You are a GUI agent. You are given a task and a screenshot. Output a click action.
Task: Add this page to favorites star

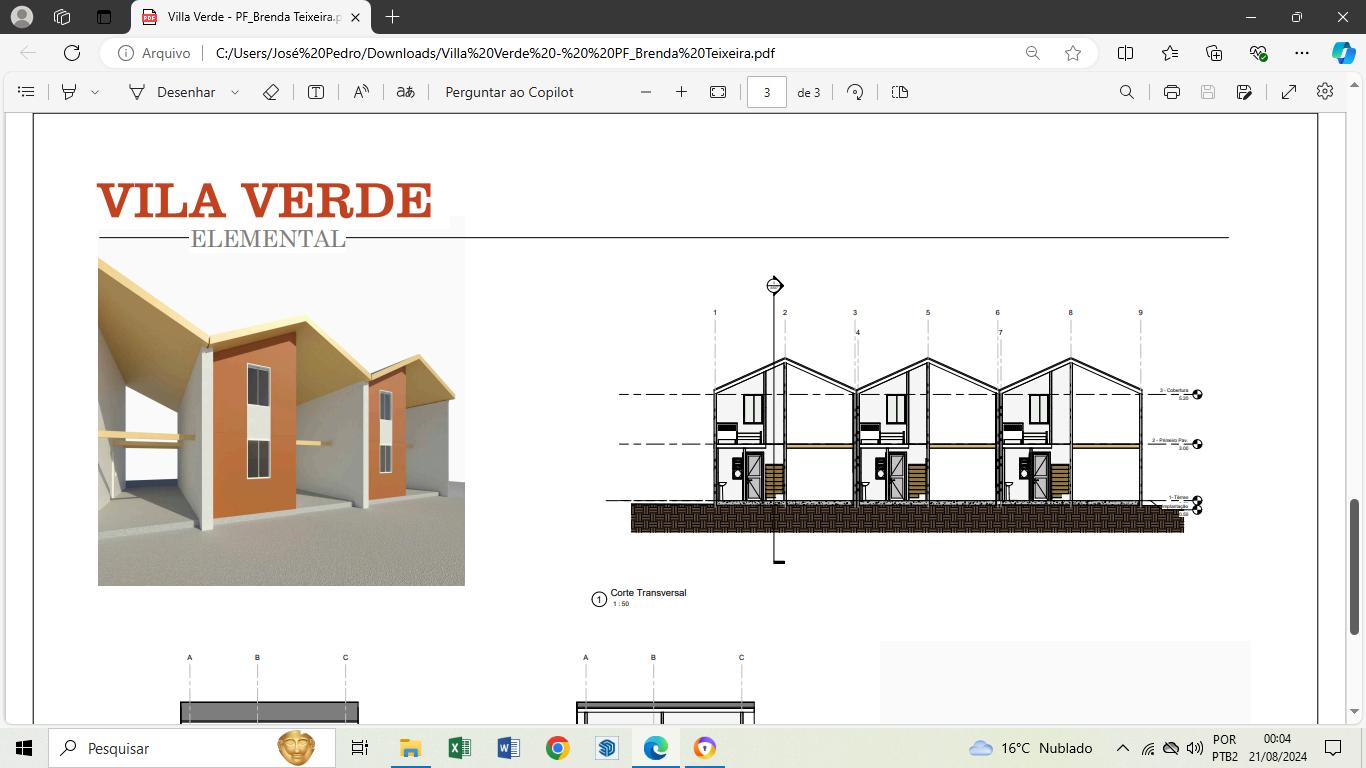1073,53
